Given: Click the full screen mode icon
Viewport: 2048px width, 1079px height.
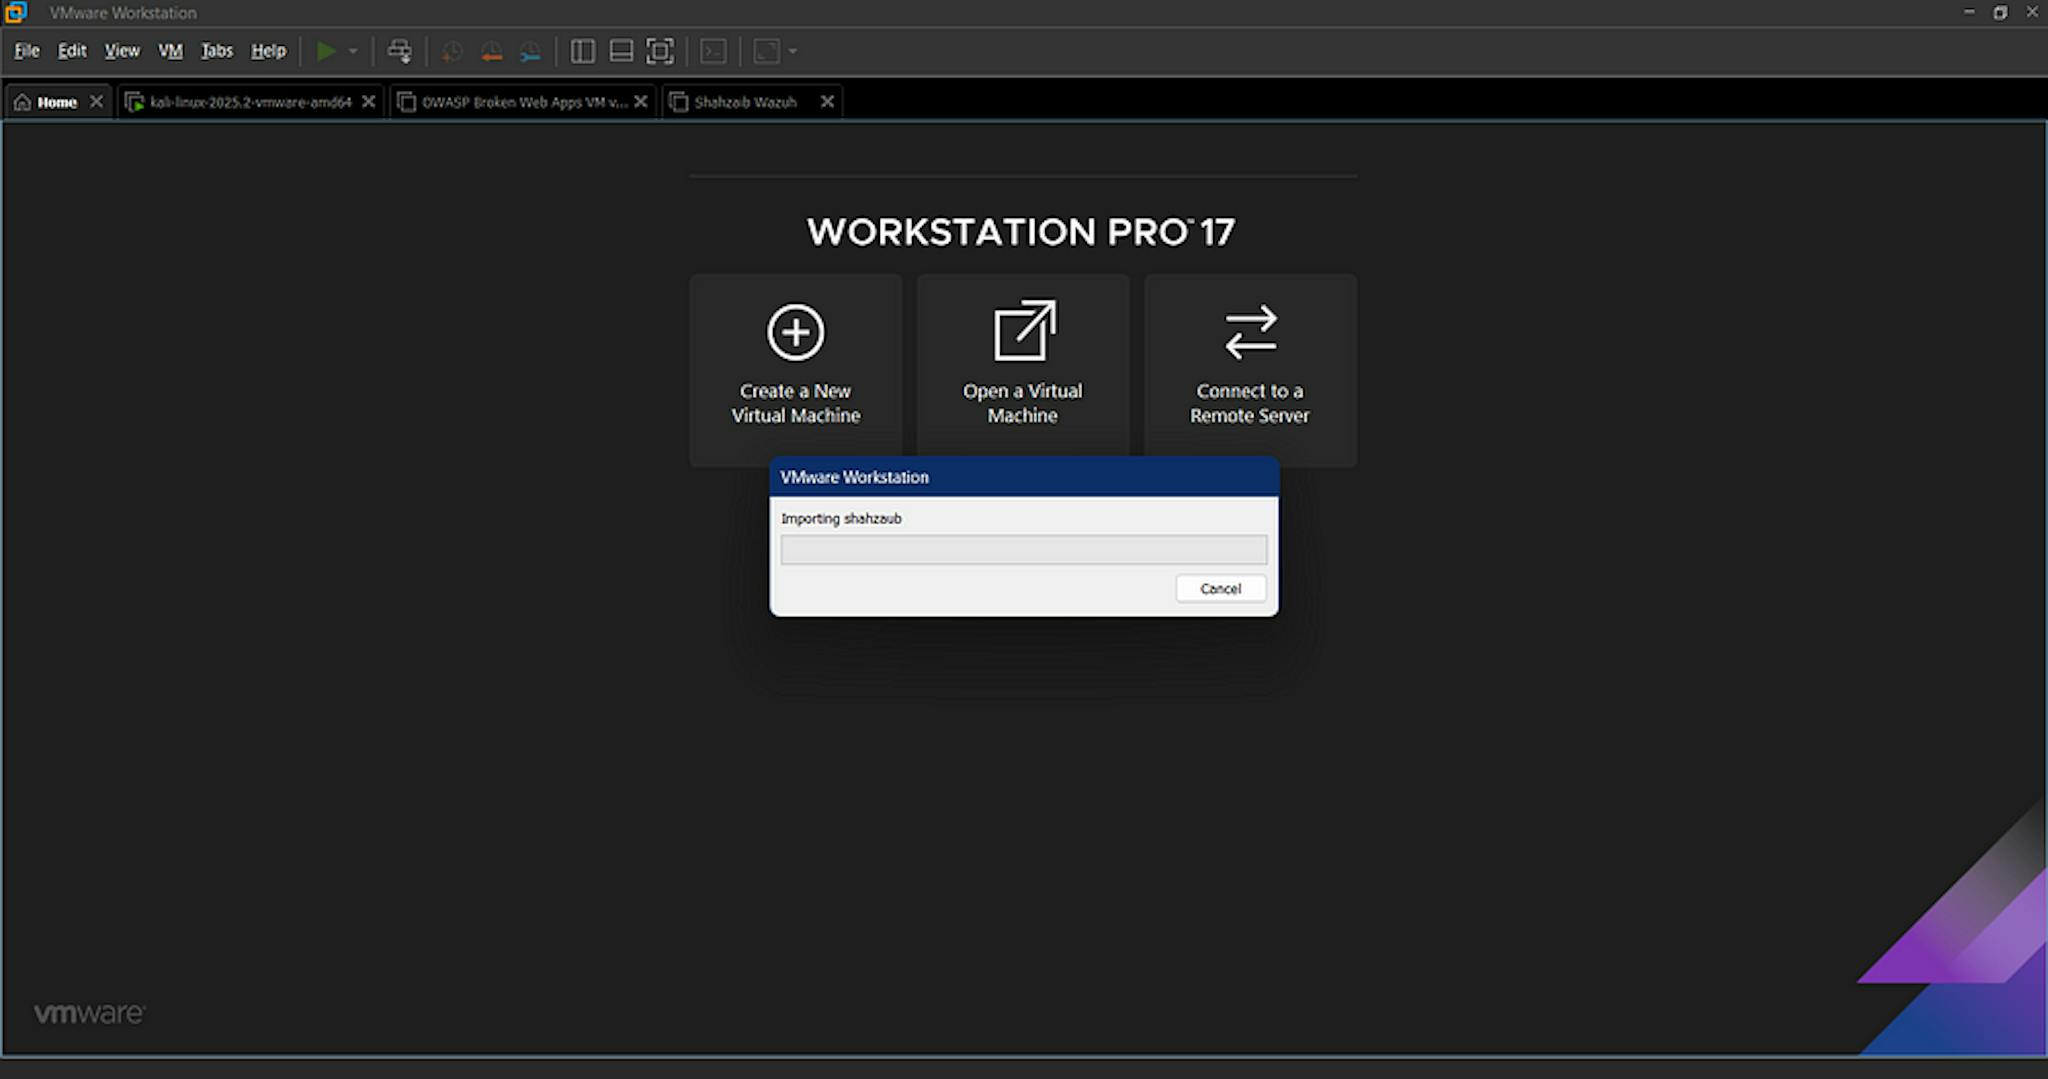Looking at the screenshot, I should (x=660, y=51).
